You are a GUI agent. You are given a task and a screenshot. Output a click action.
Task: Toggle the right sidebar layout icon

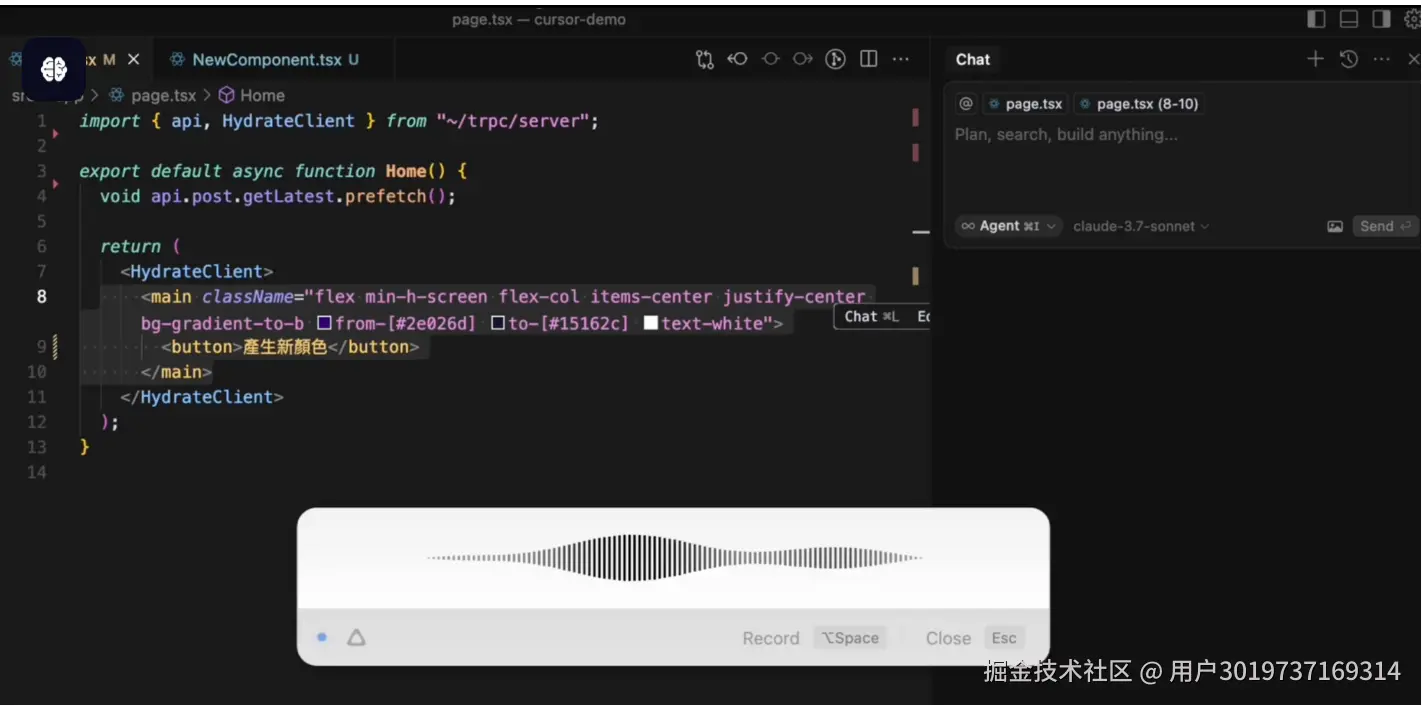1381,19
